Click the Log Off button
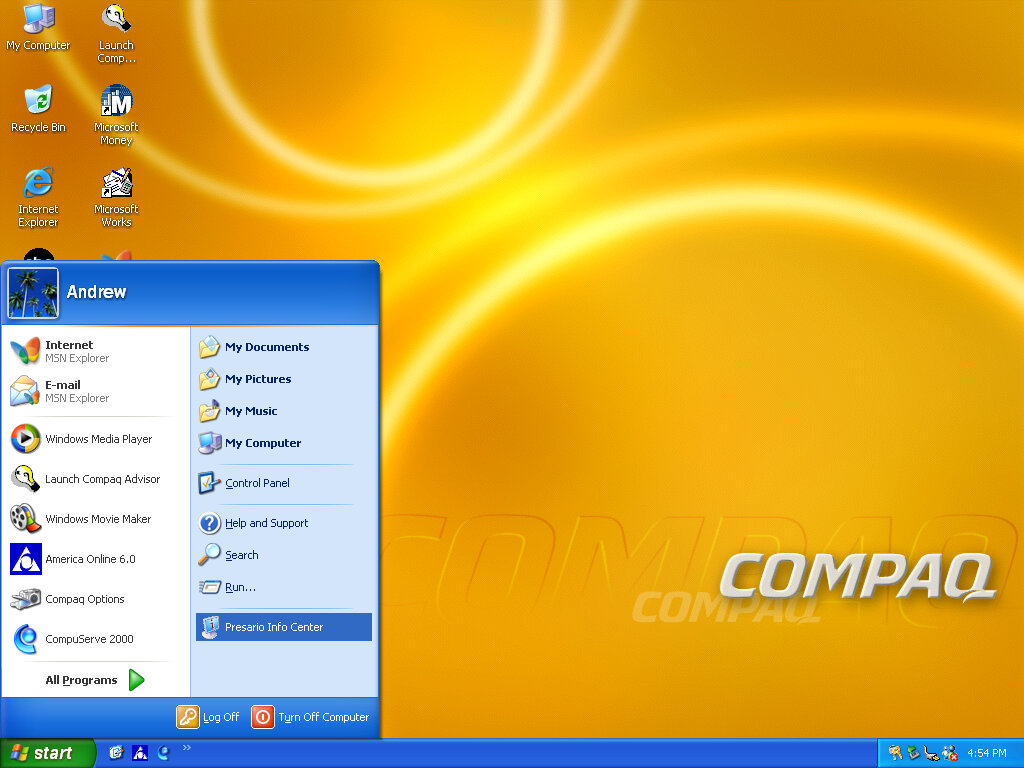 click(x=209, y=717)
